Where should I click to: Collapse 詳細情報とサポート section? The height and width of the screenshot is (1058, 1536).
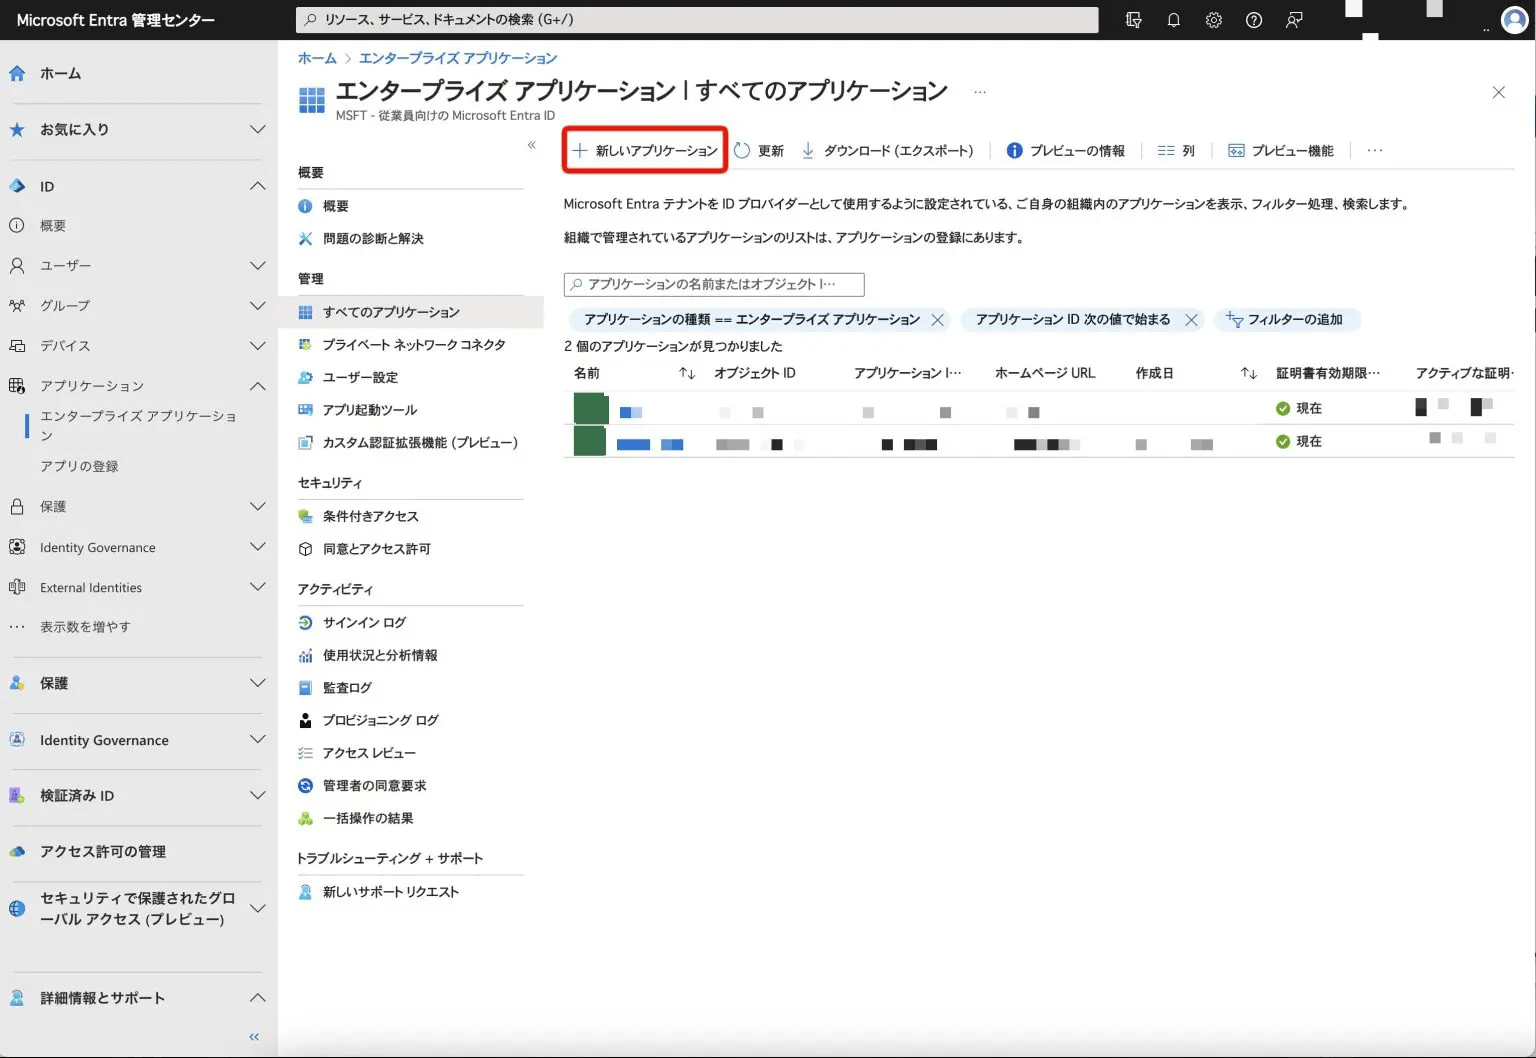pos(257,998)
